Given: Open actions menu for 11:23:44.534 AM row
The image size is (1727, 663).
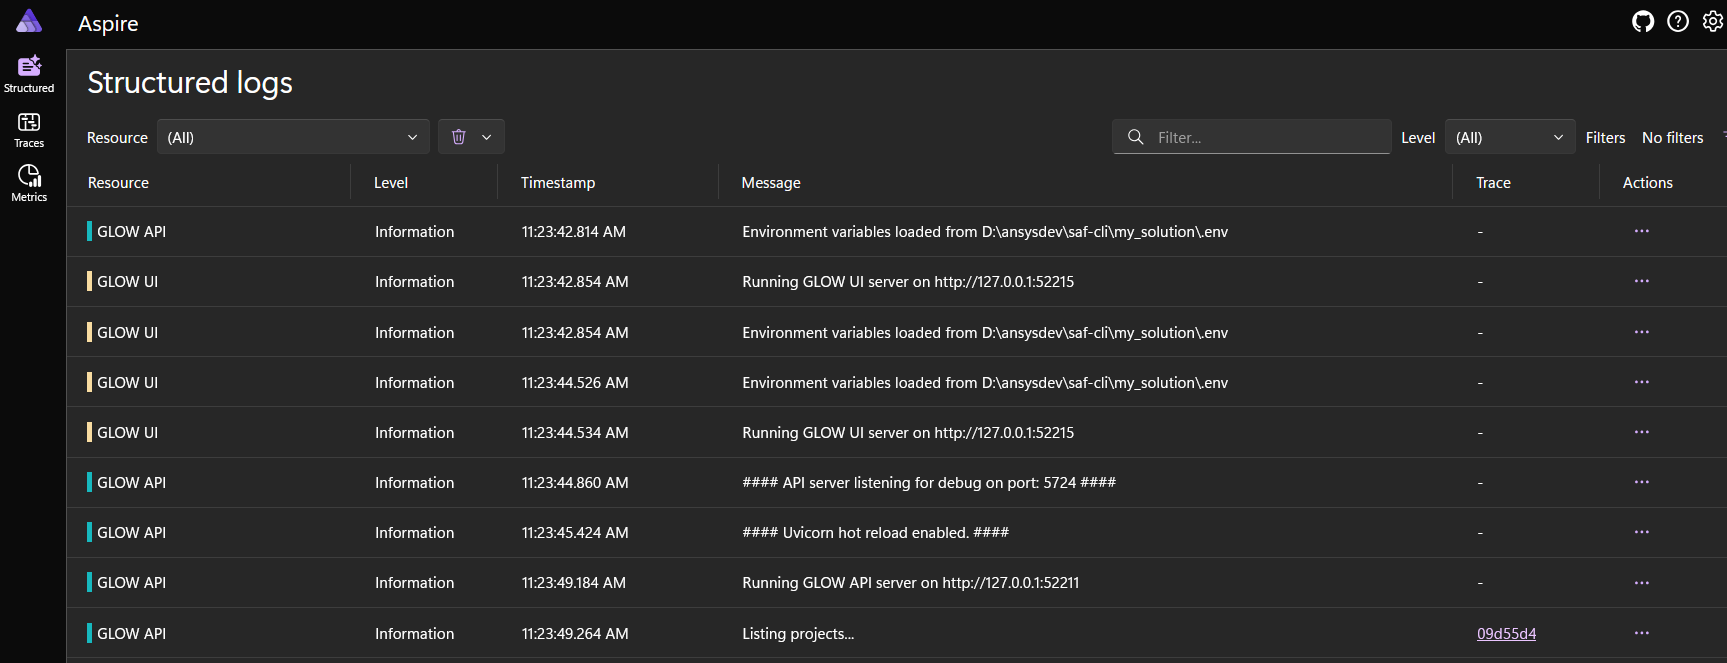Looking at the screenshot, I should pos(1642,432).
